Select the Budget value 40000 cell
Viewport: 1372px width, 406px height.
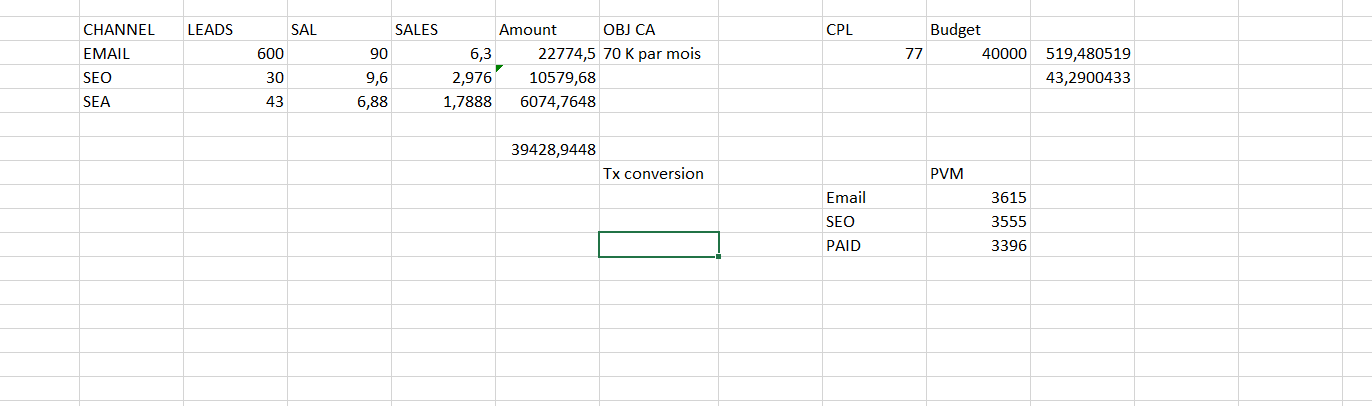(x=978, y=54)
